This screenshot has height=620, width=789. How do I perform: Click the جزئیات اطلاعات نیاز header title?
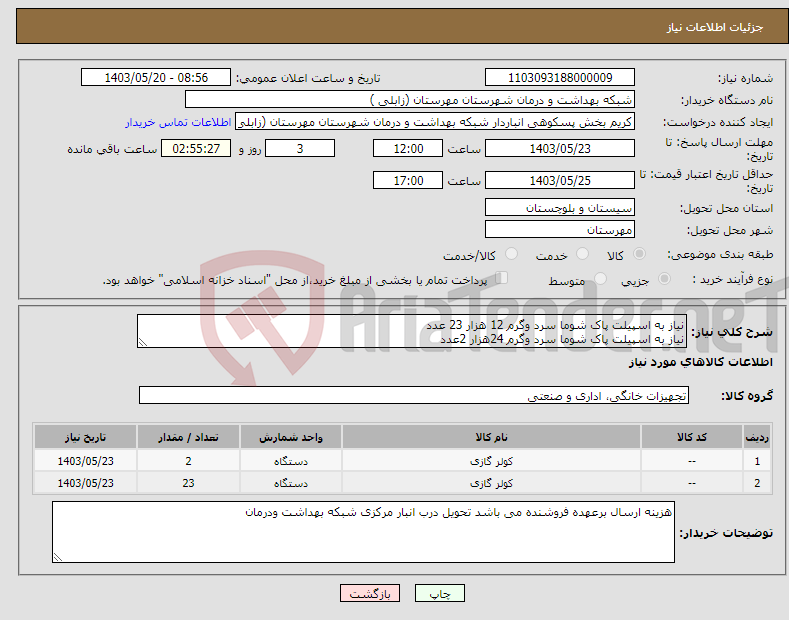pyautogui.click(x=715, y=27)
